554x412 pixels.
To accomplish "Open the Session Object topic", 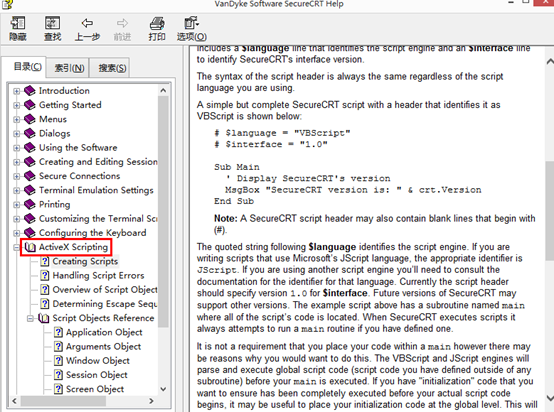I will (96, 375).
